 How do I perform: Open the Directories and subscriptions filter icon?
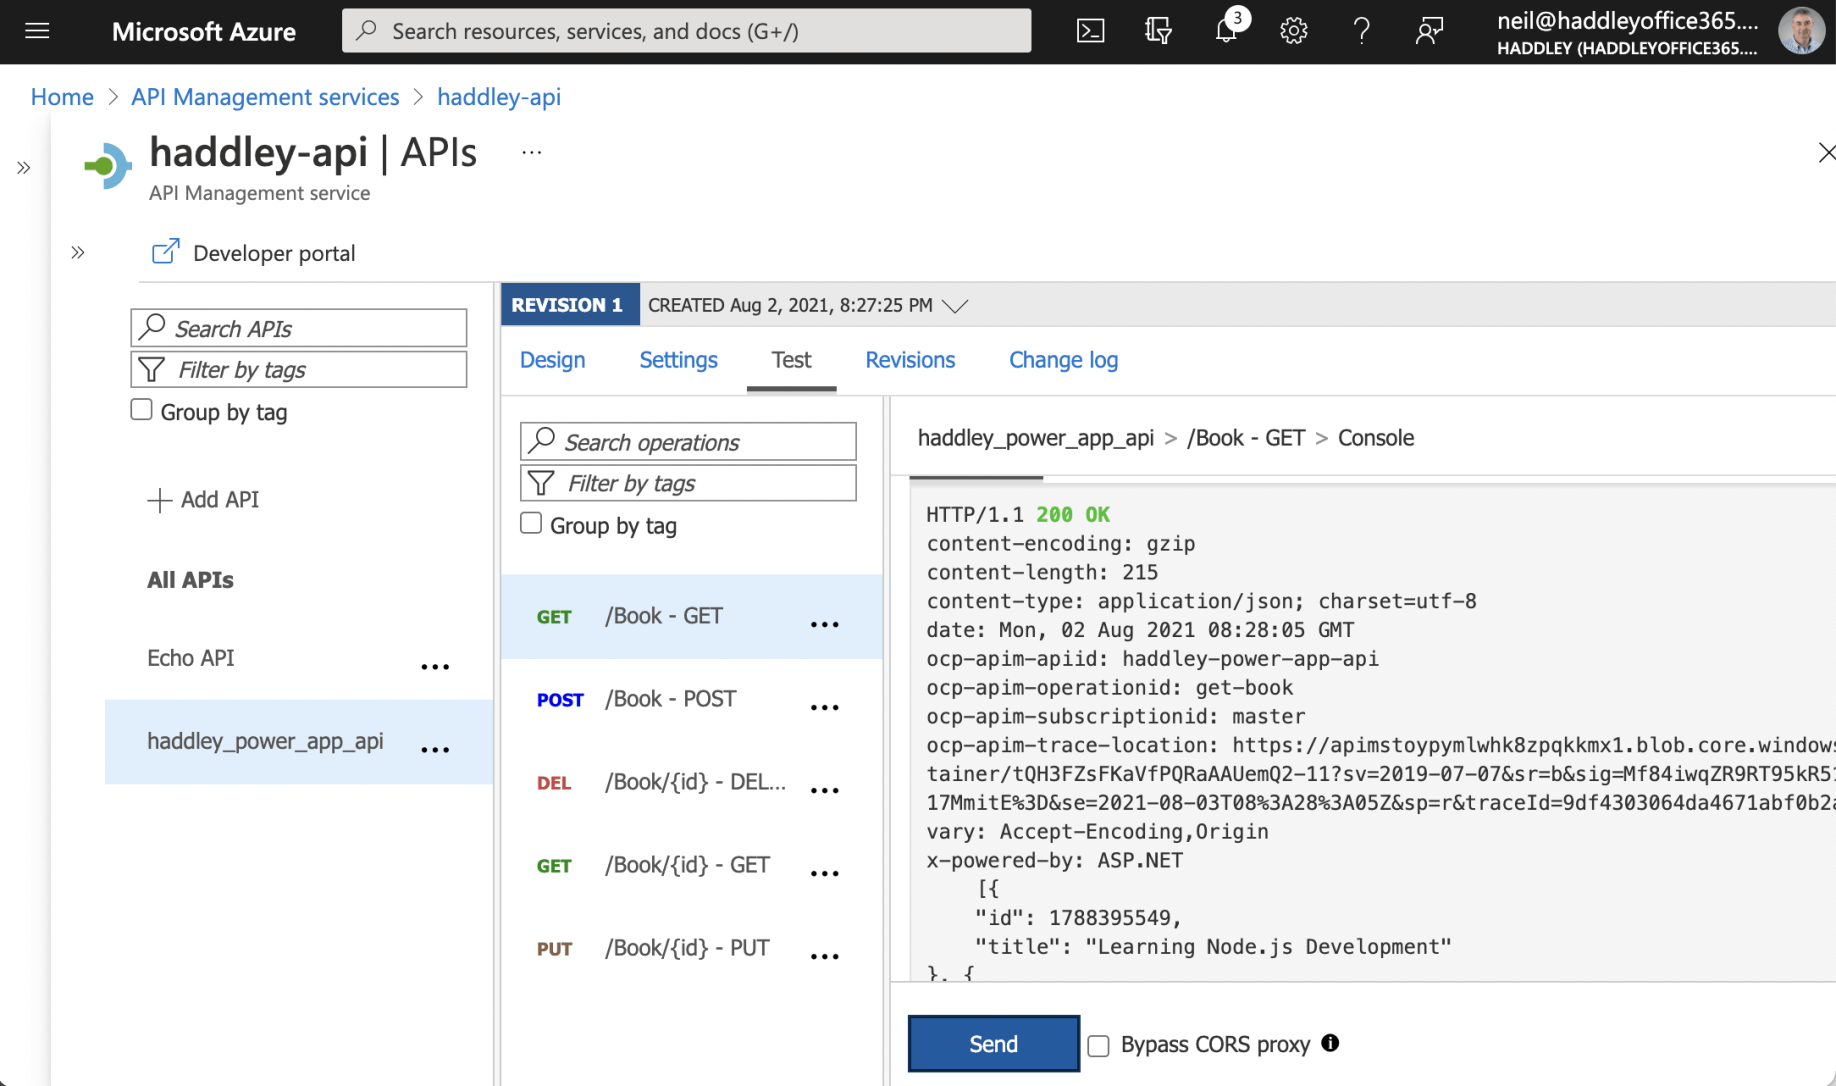click(x=1158, y=31)
